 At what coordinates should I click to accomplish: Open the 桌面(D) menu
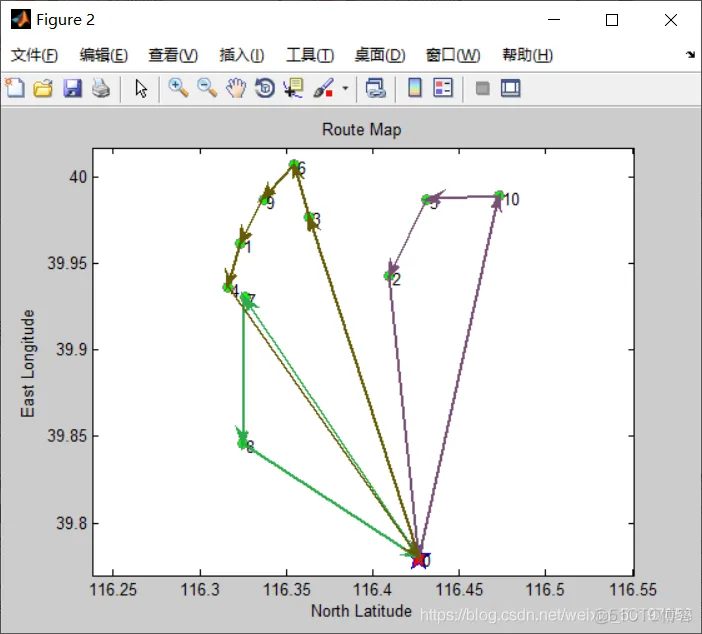pos(380,55)
